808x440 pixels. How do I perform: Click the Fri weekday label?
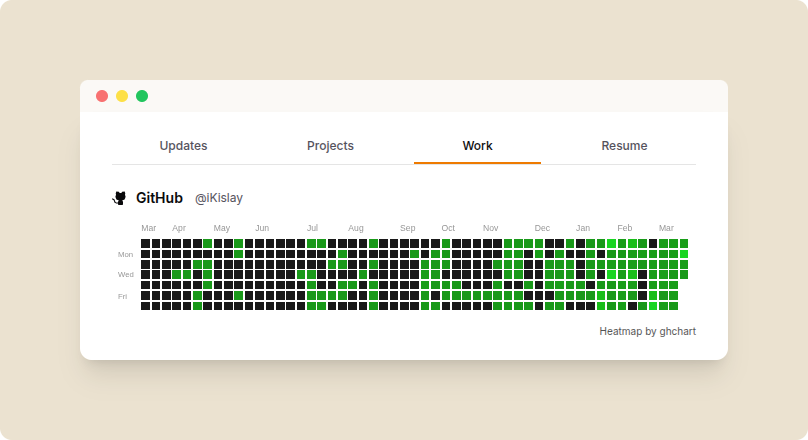[122, 296]
